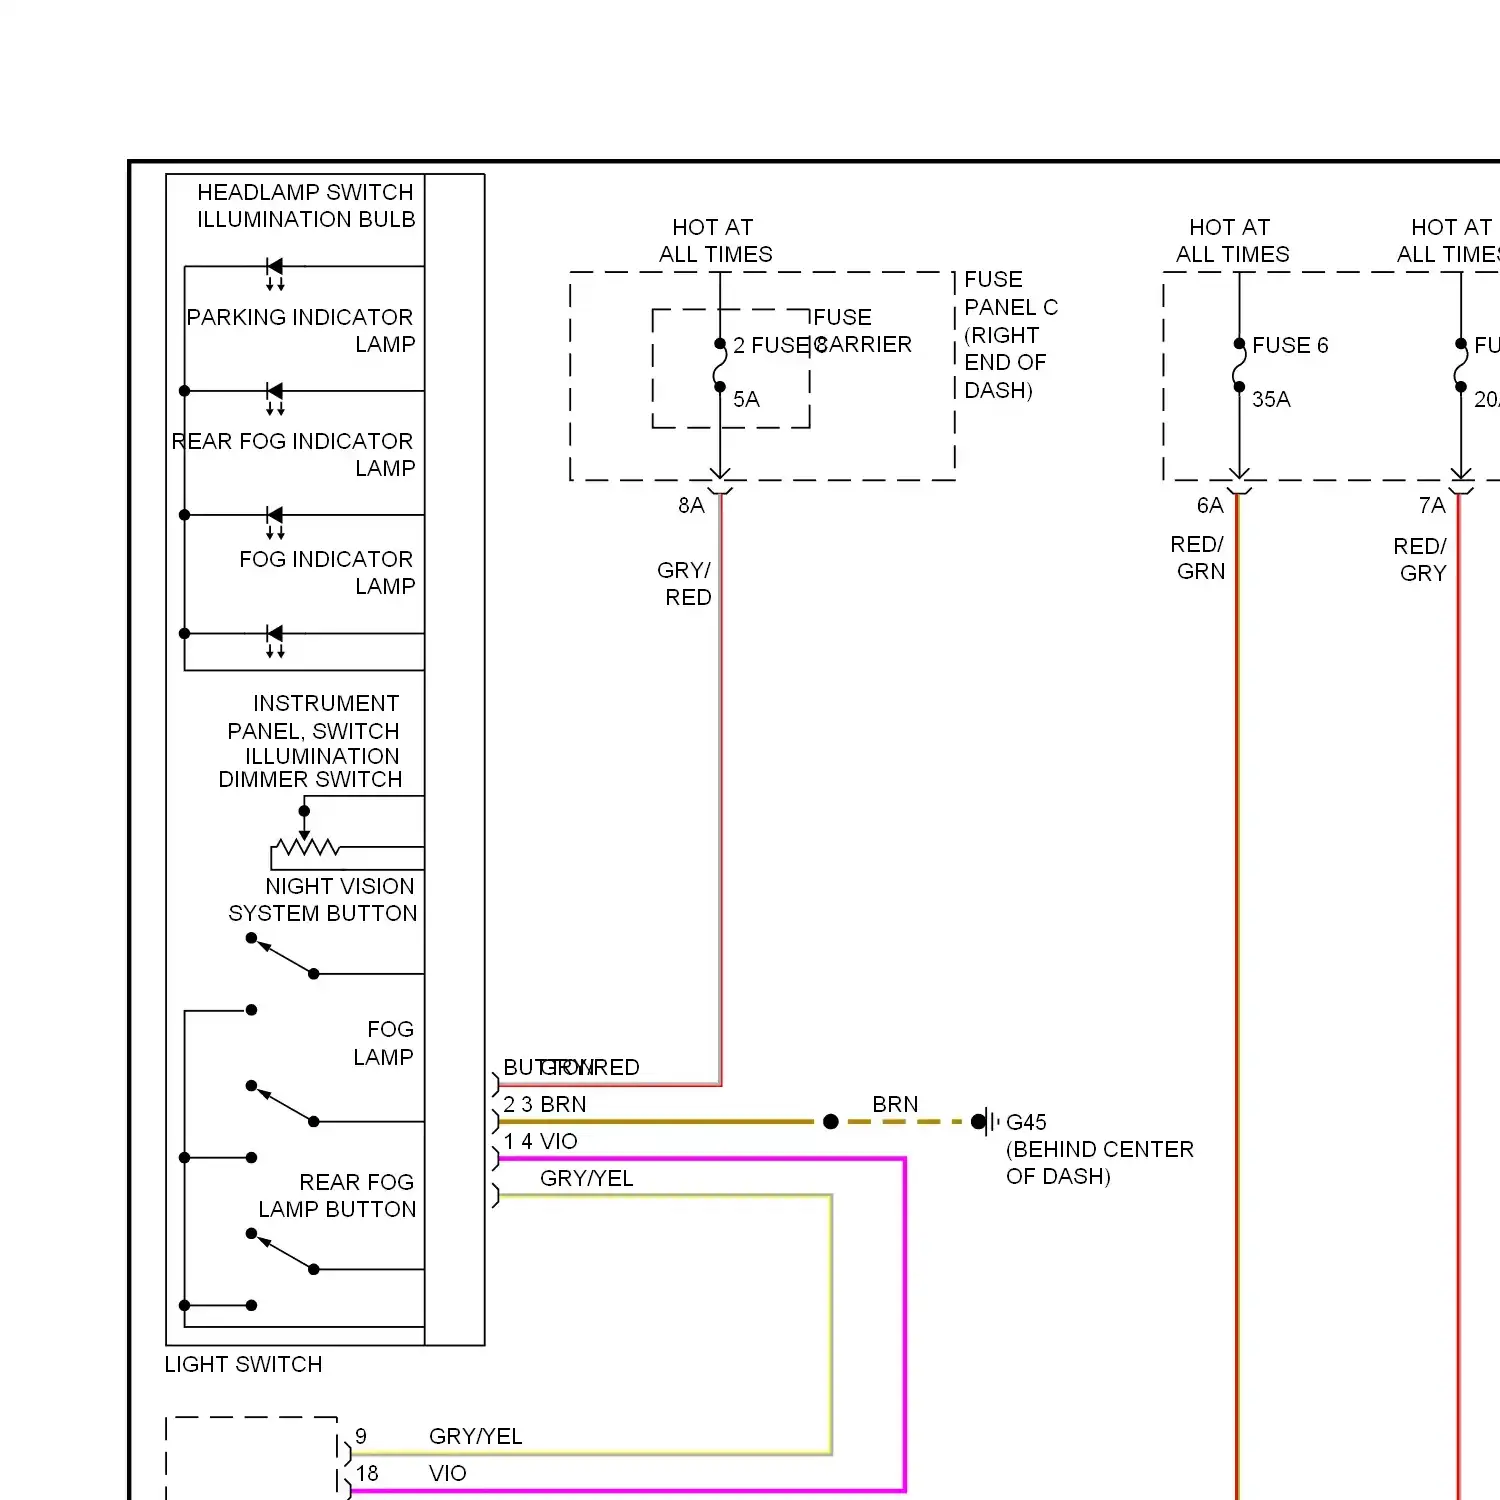Select the PARKING INDICATOR LAMP label
Screen dimensions: 1500x1500
[x=300, y=330]
